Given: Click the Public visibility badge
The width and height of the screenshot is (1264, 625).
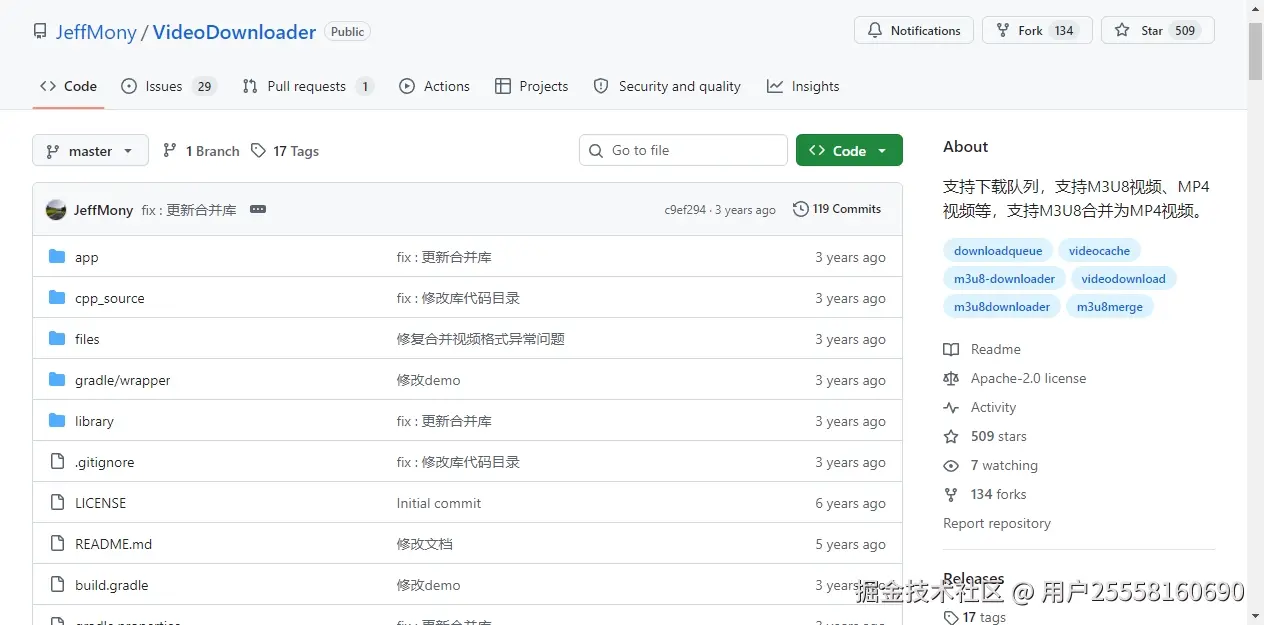Looking at the screenshot, I should click(347, 32).
